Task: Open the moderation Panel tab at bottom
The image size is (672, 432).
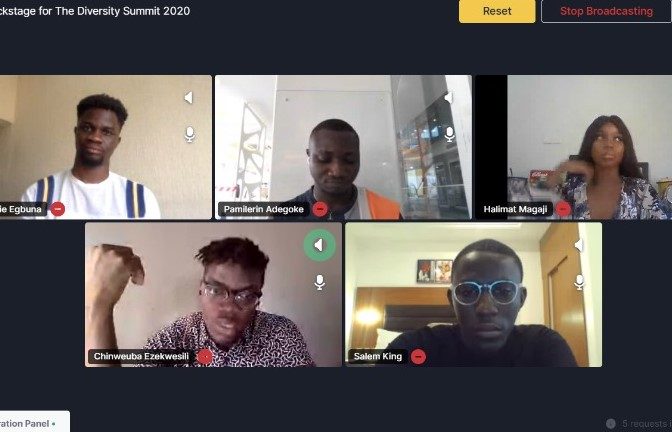Action: [x=35, y=423]
